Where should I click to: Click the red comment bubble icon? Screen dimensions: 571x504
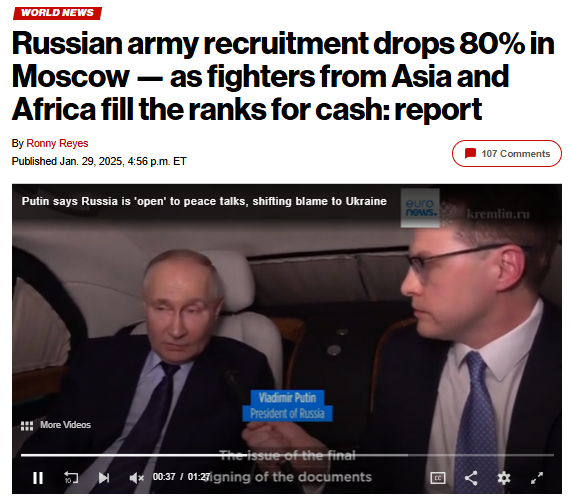pos(470,153)
